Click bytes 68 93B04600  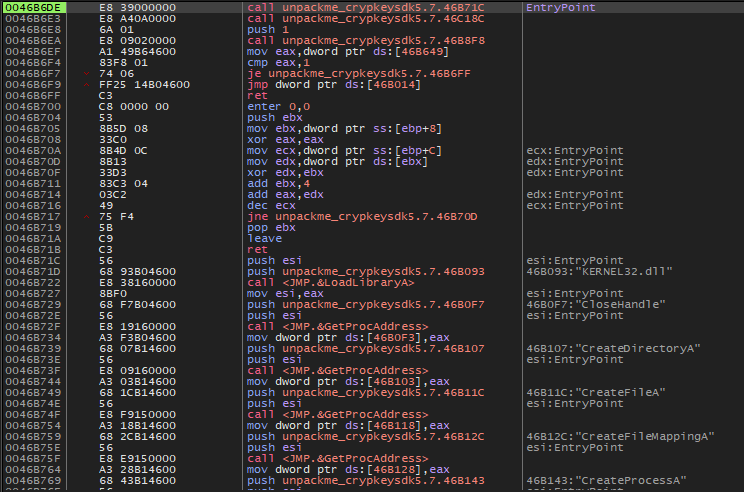[x=138, y=271]
